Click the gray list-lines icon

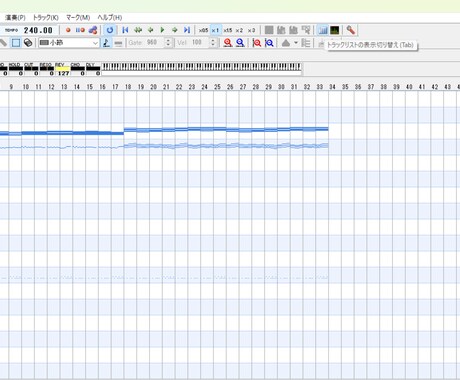(x=305, y=43)
